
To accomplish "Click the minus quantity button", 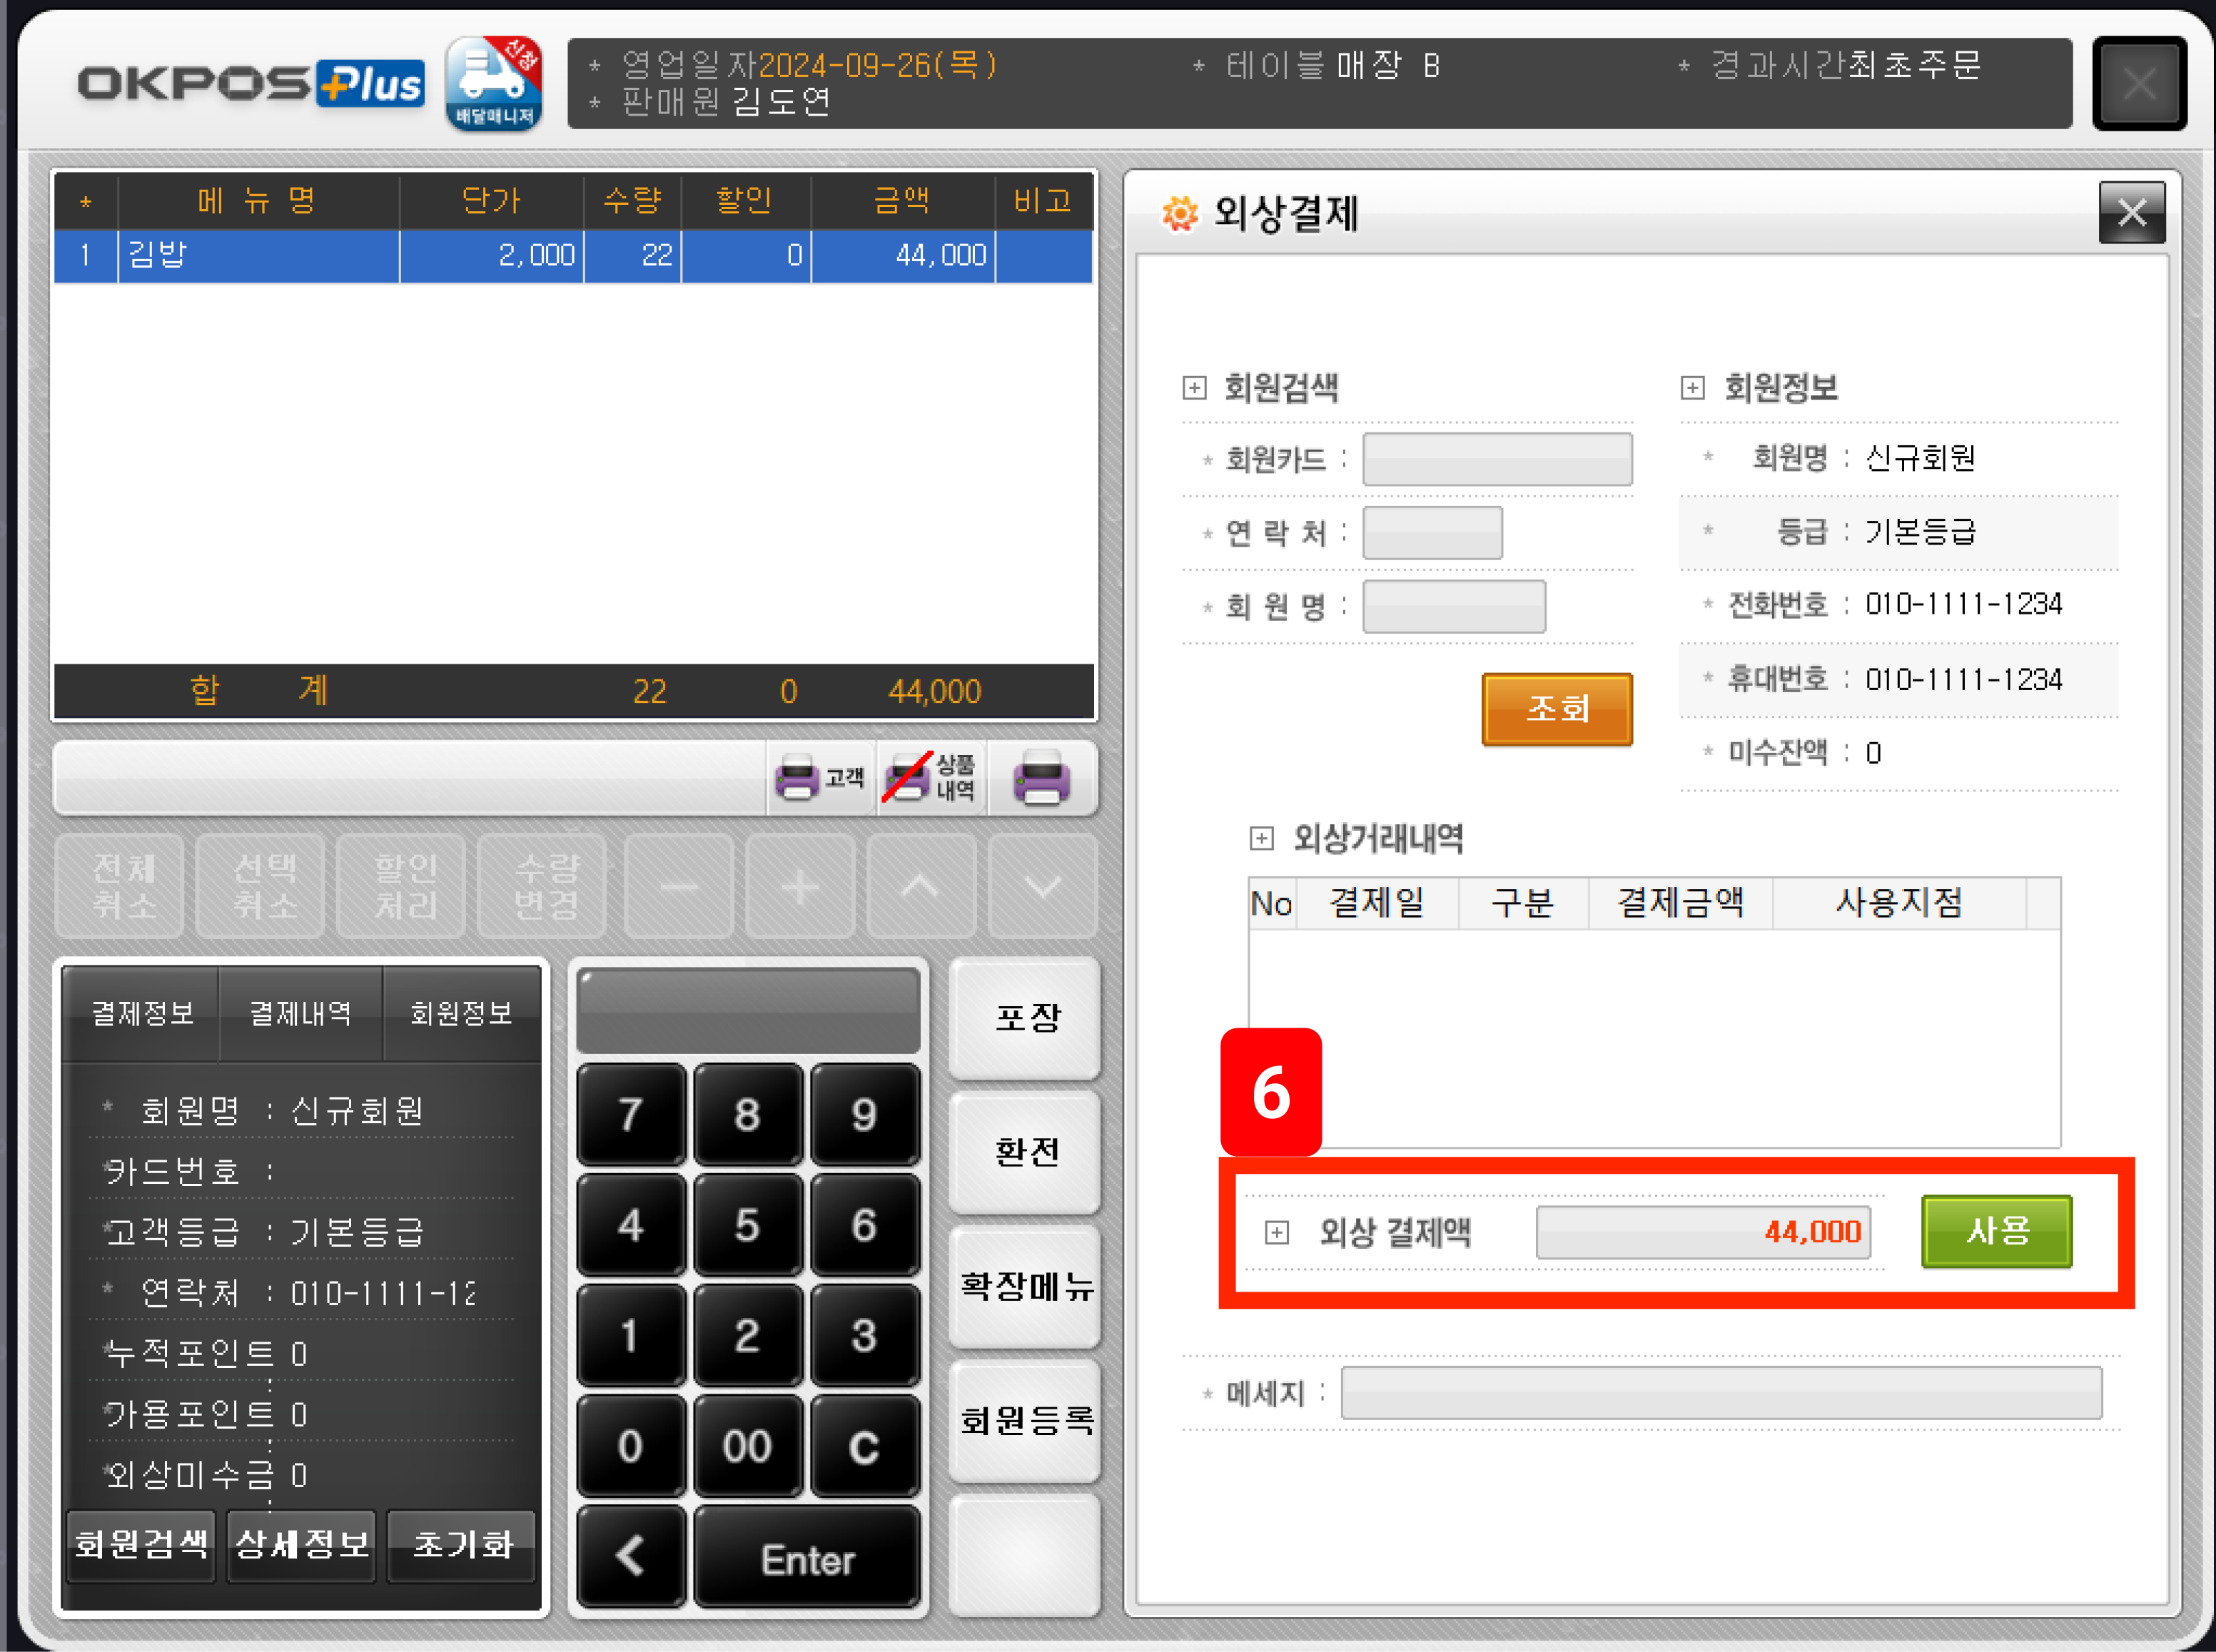I will [x=679, y=887].
